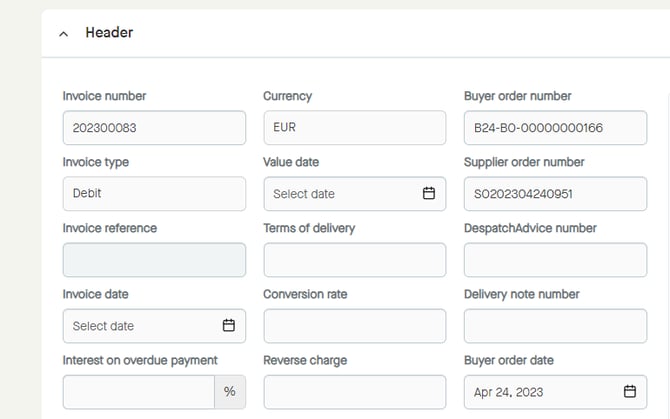
Task: Click the Invoice type field showing Debit
Action: coord(154,193)
